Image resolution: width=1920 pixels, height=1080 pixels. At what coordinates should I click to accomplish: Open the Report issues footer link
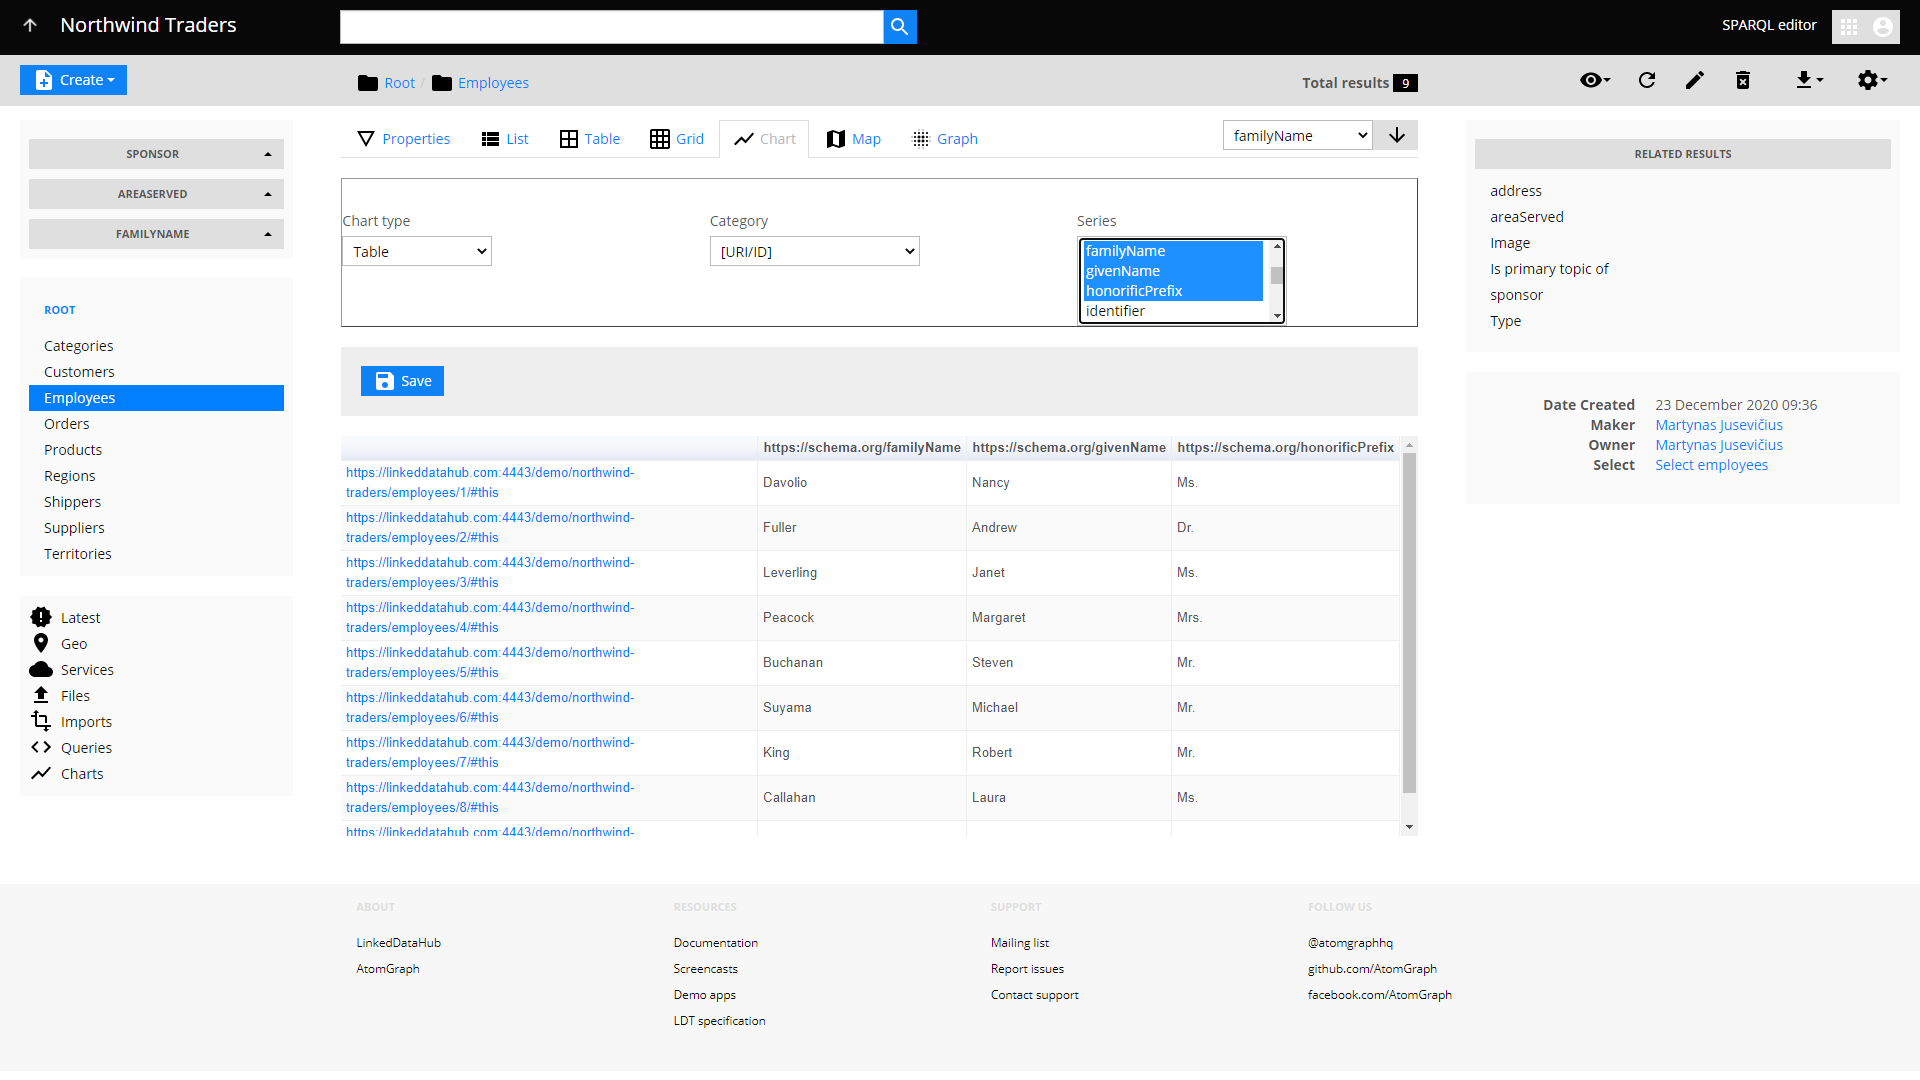click(1027, 969)
